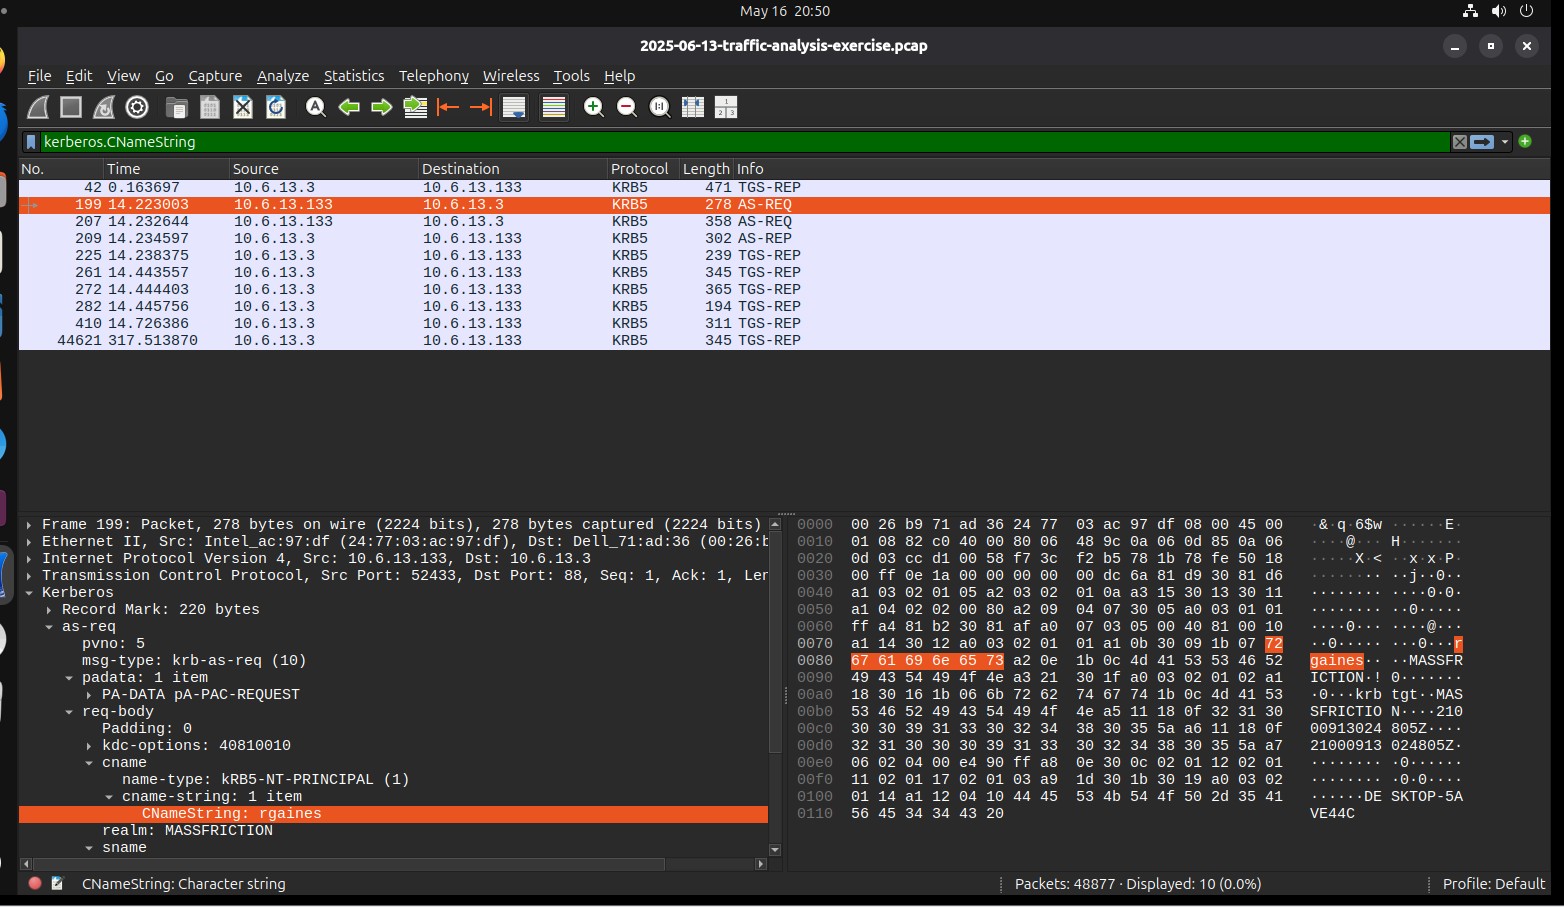Toggle packet list colorization
Image resolution: width=1564 pixels, height=907 pixels.
pyautogui.click(x=554, y=107)
